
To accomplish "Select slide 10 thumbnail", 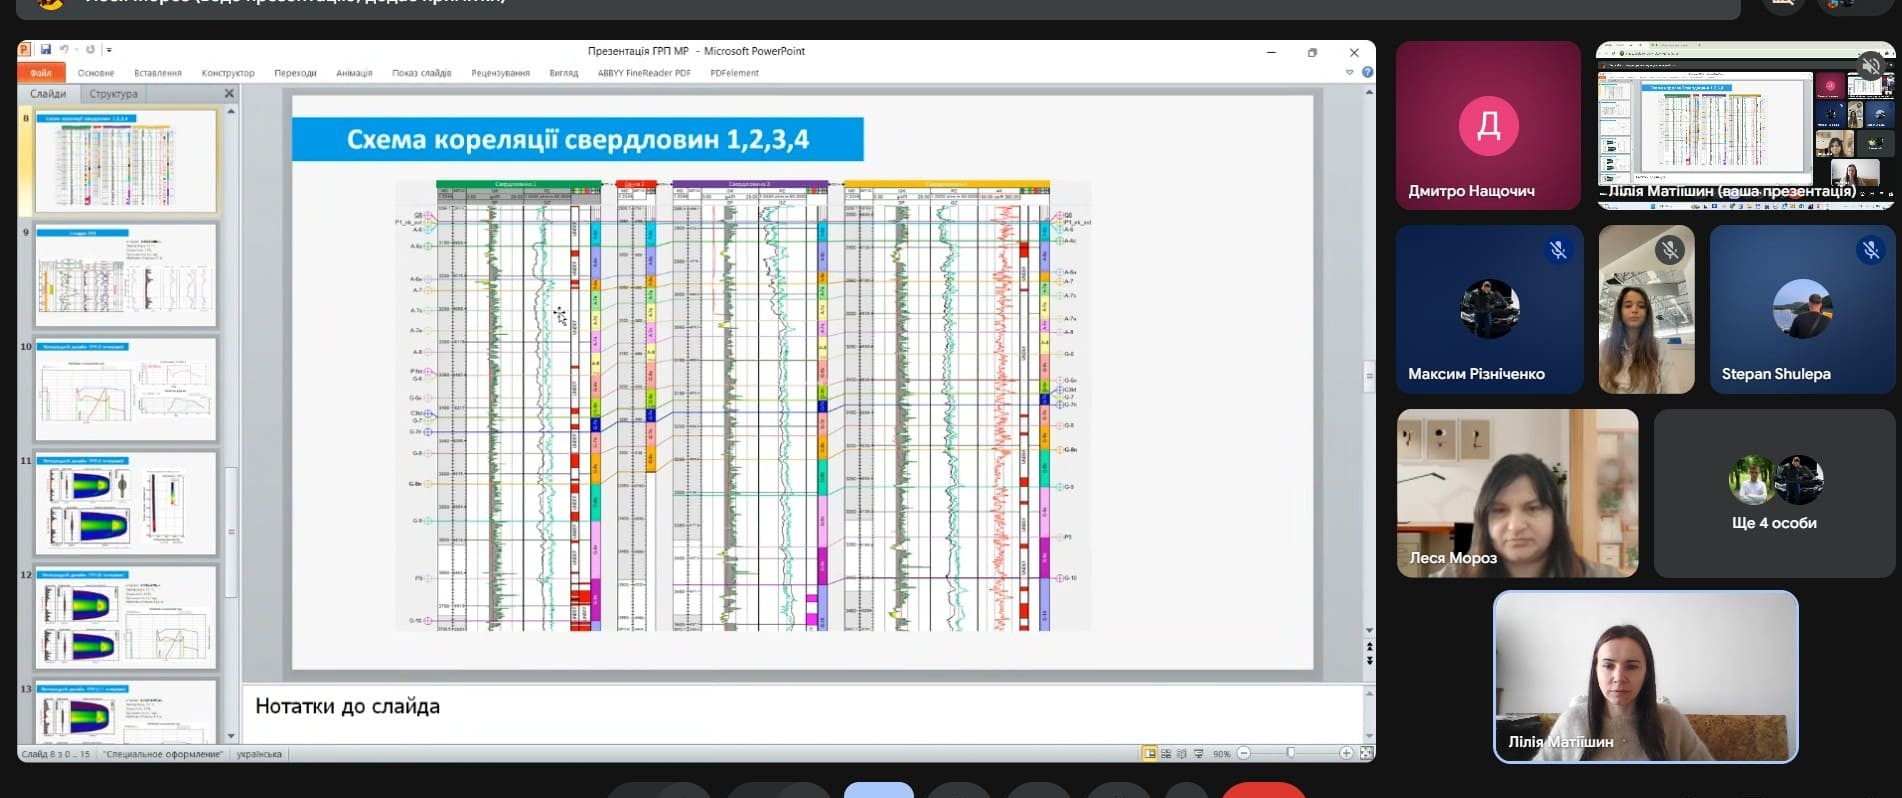I will (x=125, y=389).
